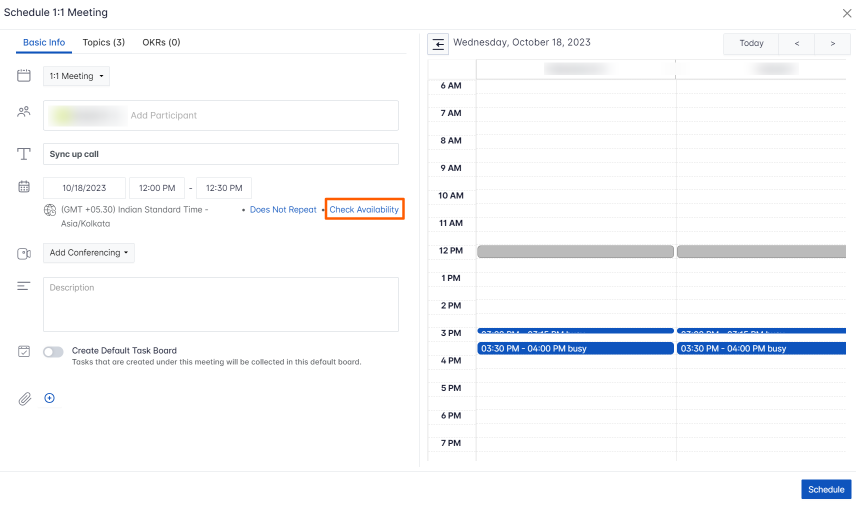Click the 7 PM time label
This screenshot has width=856, height=507.
point(451,443)
